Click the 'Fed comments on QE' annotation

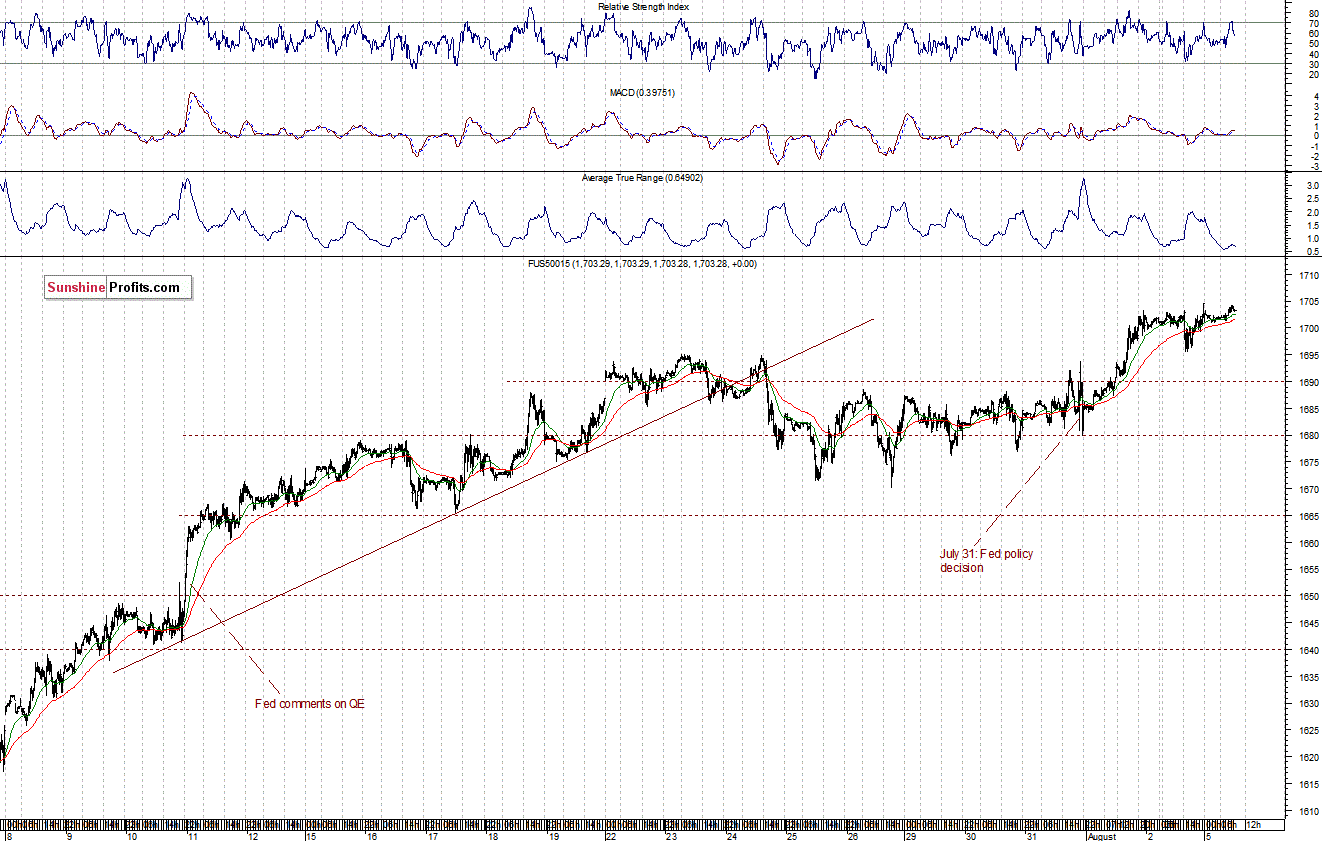click(x=310, y=704)
